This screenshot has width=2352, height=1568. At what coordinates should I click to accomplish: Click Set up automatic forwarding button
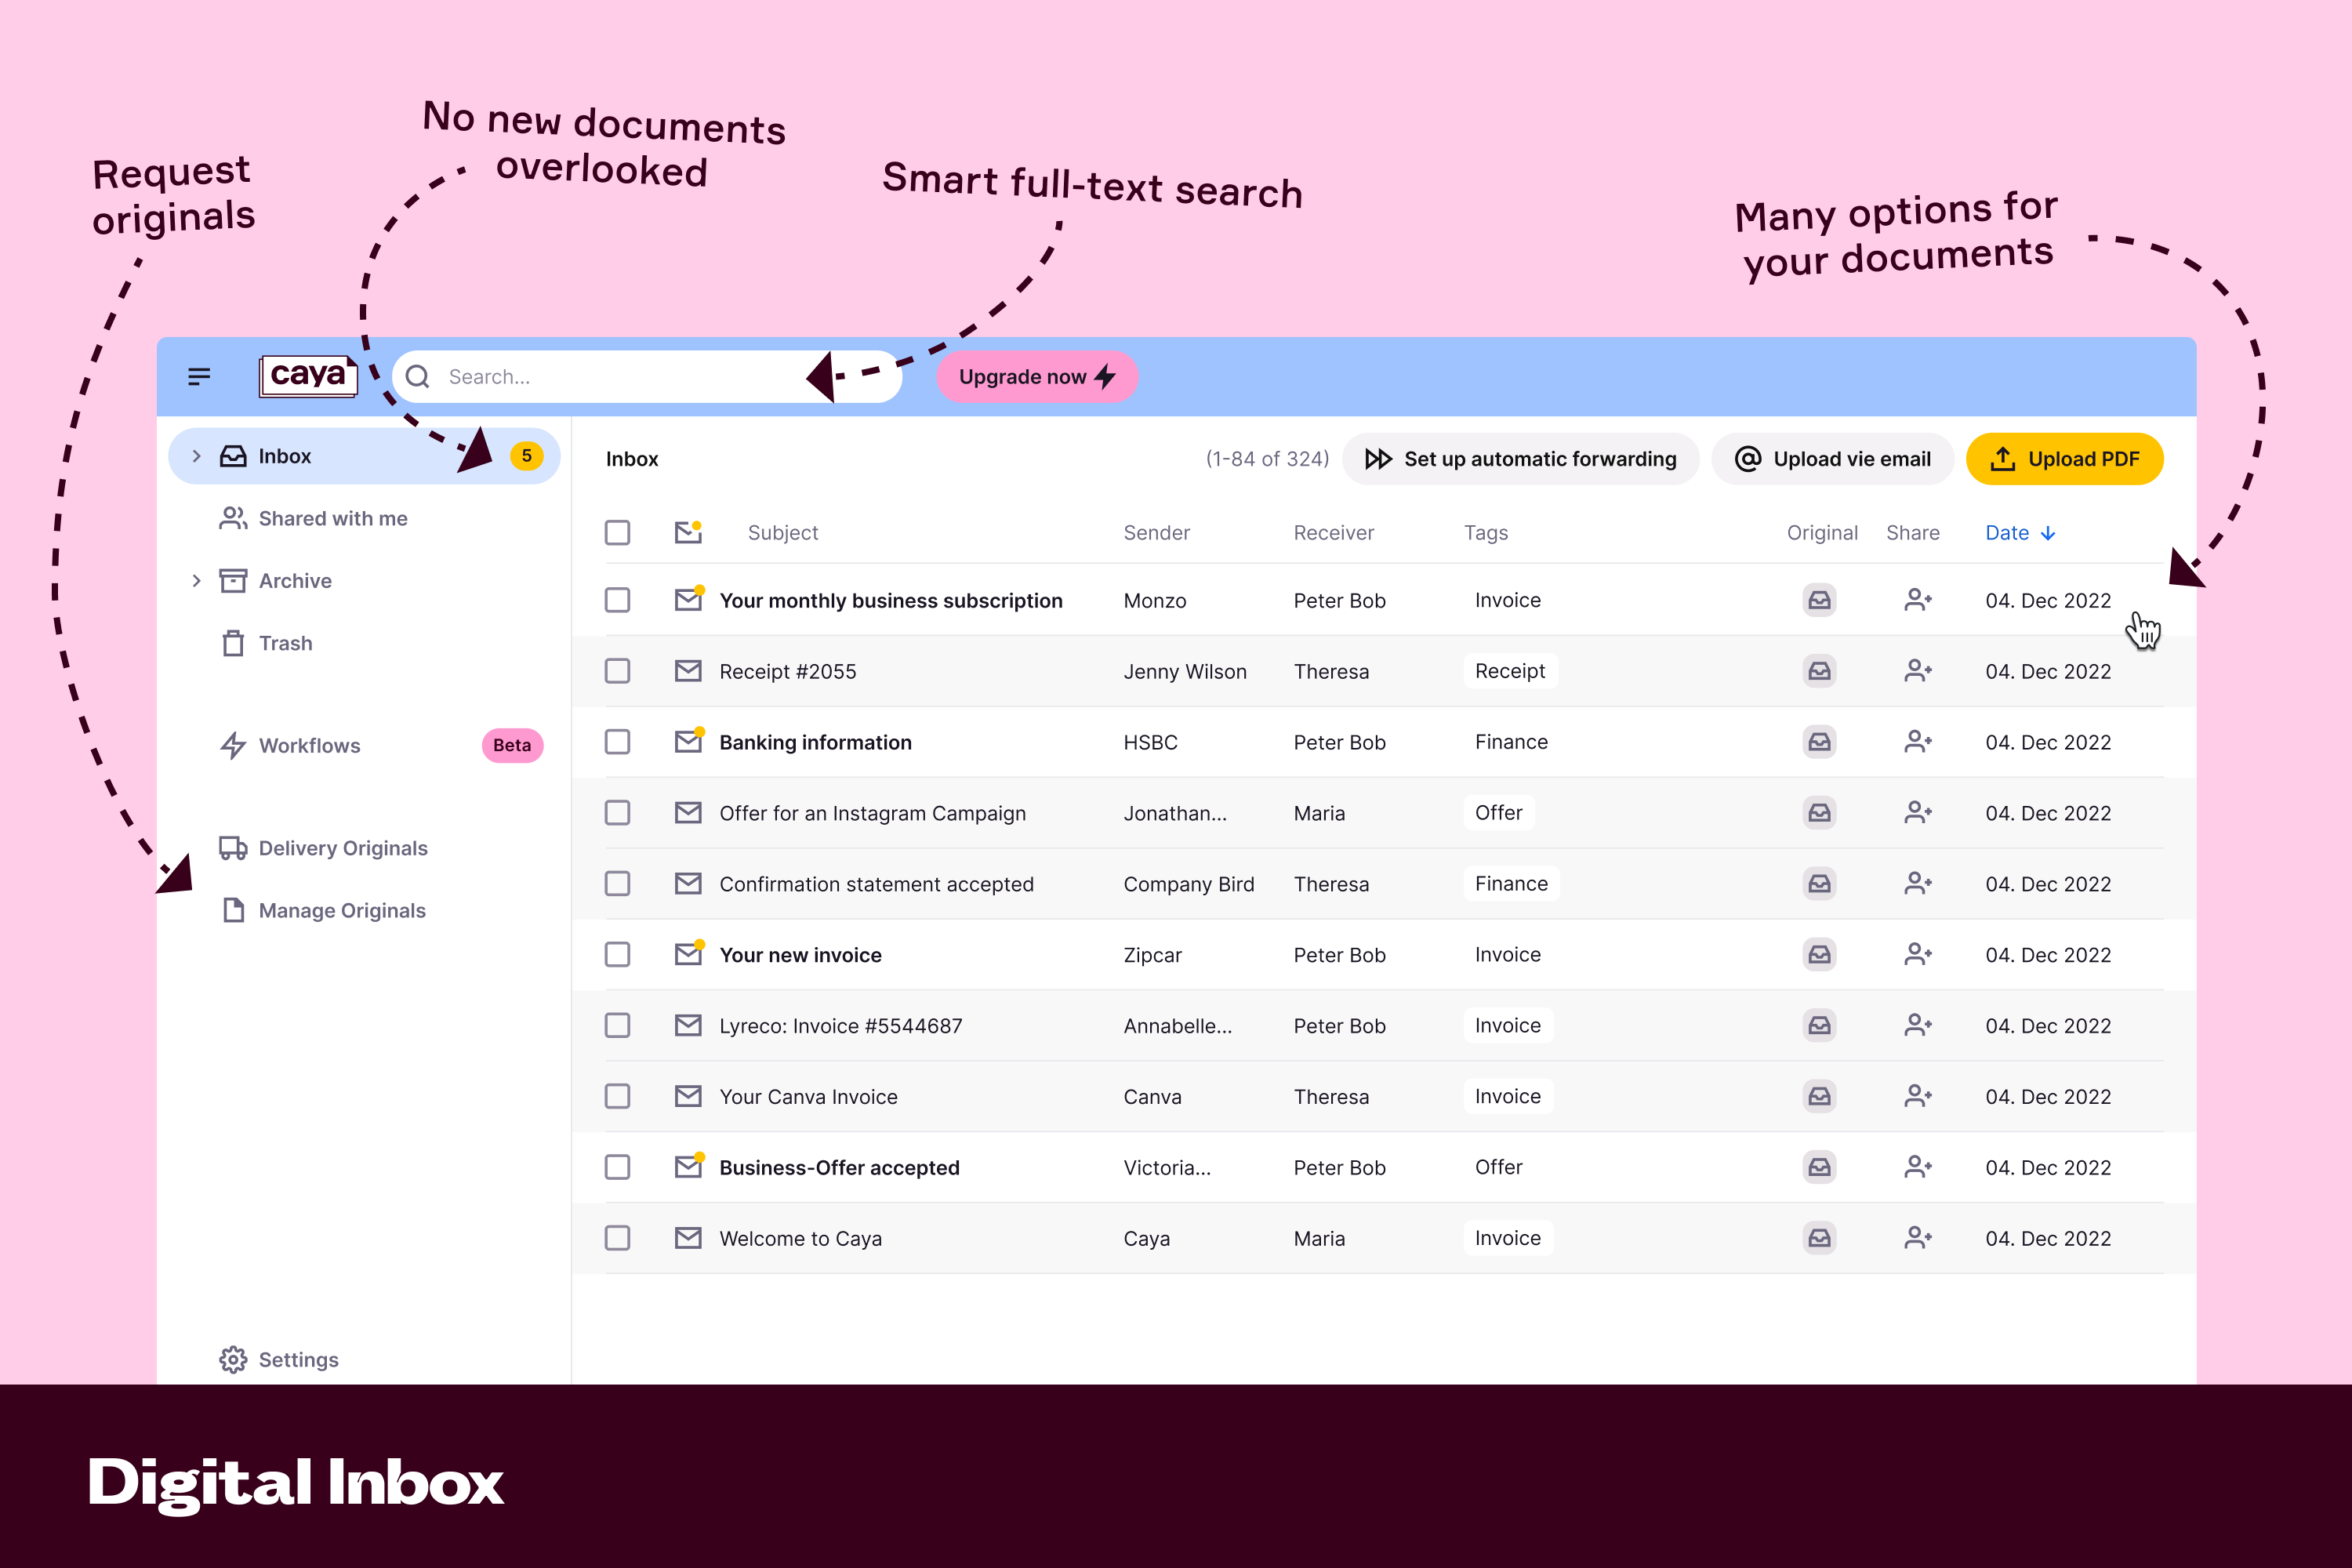(x=1520, y=459)
